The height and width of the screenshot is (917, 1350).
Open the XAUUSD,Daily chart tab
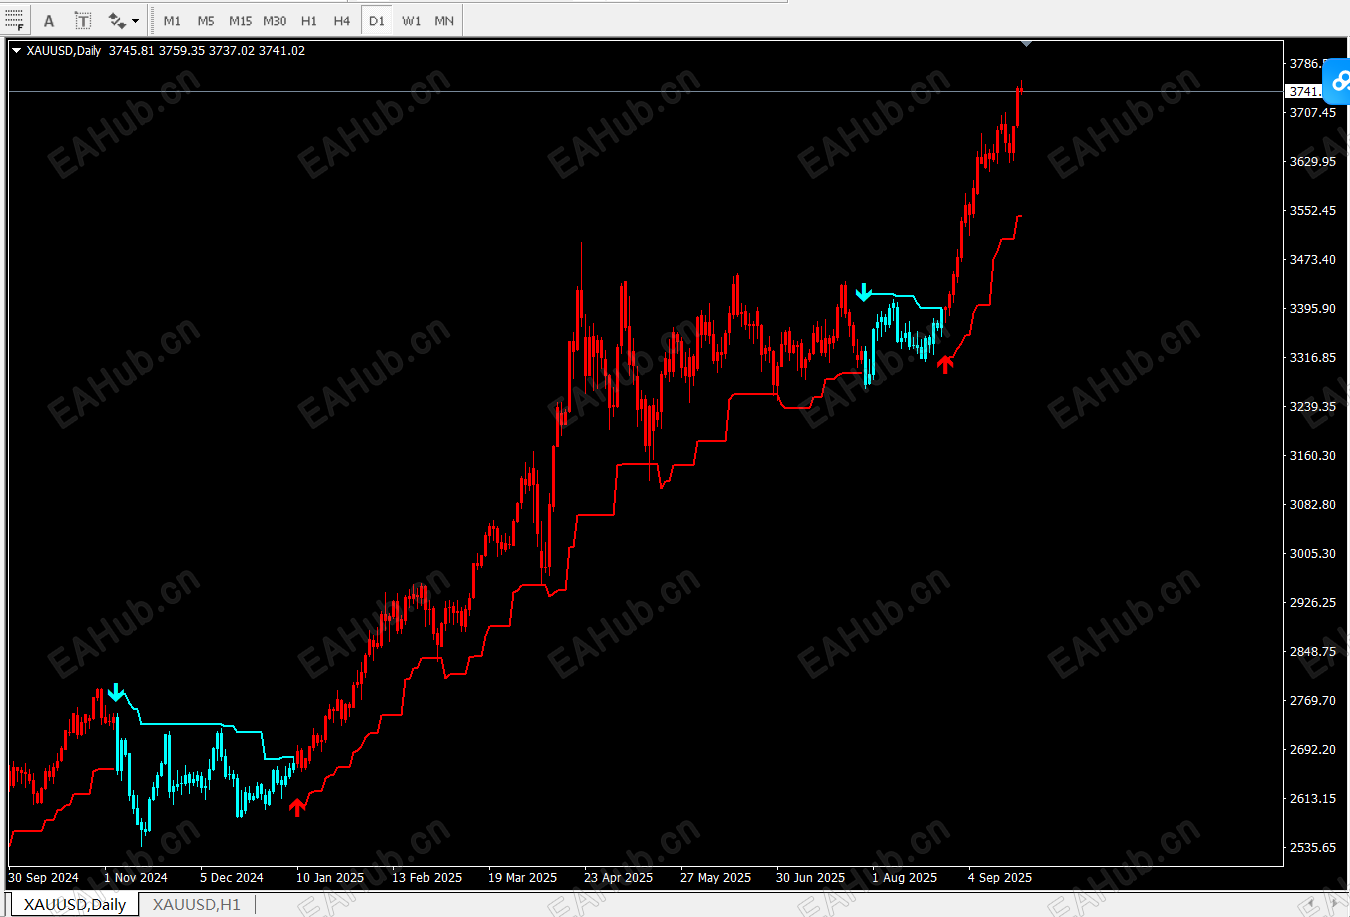[75, 904]
